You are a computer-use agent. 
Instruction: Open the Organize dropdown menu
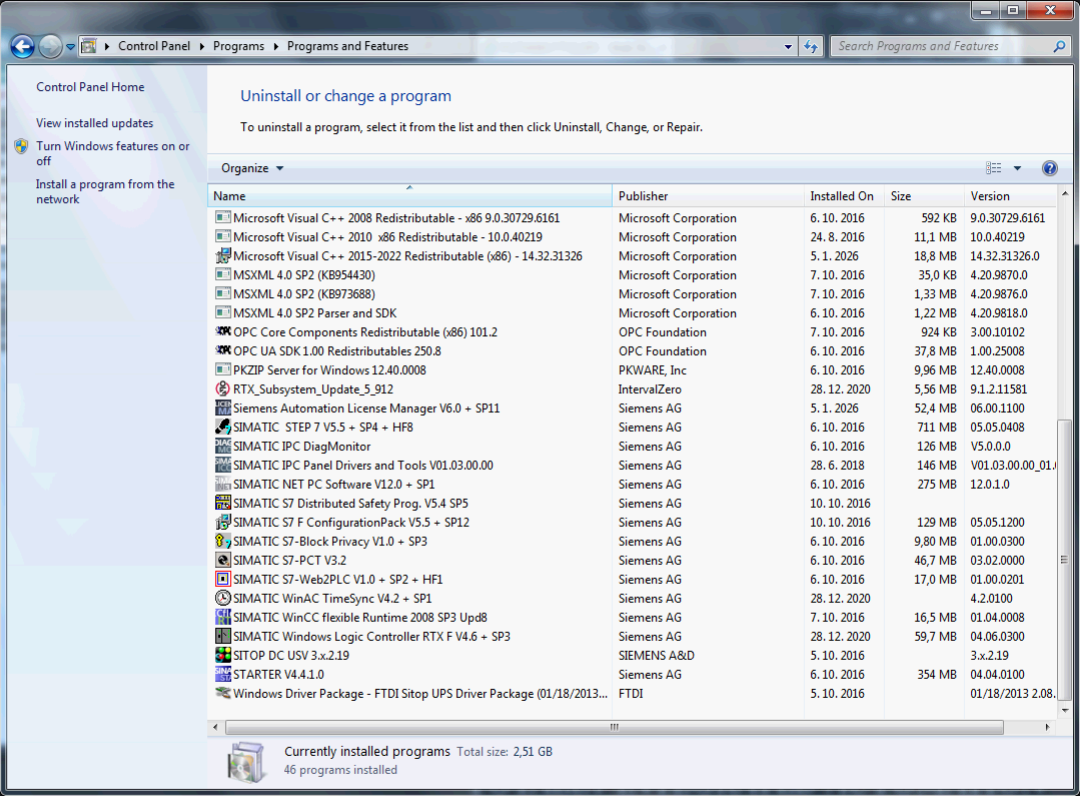click(252, 168)
